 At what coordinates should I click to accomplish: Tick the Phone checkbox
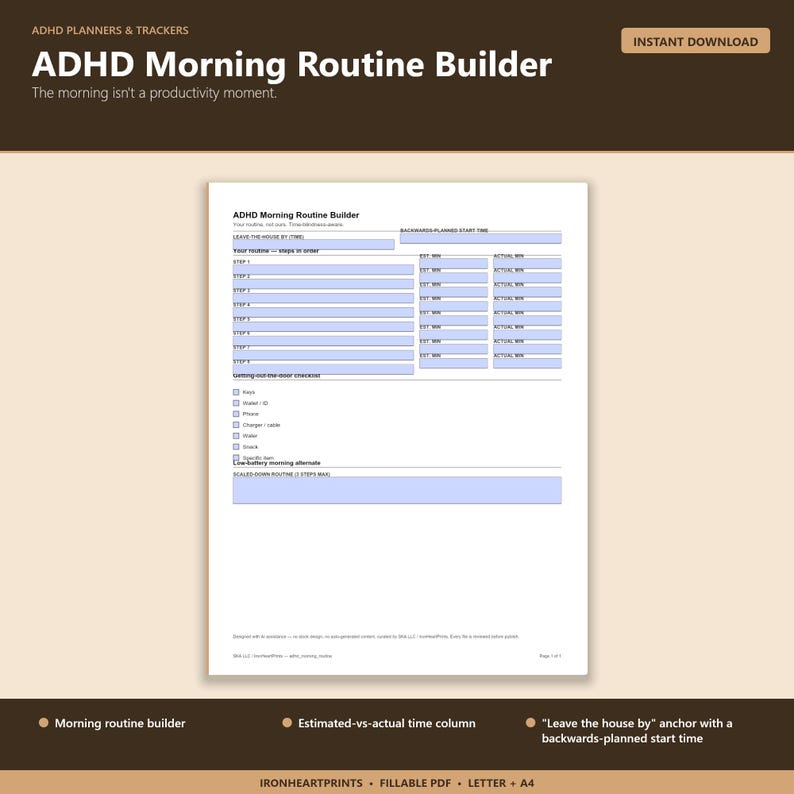[236, 414]
